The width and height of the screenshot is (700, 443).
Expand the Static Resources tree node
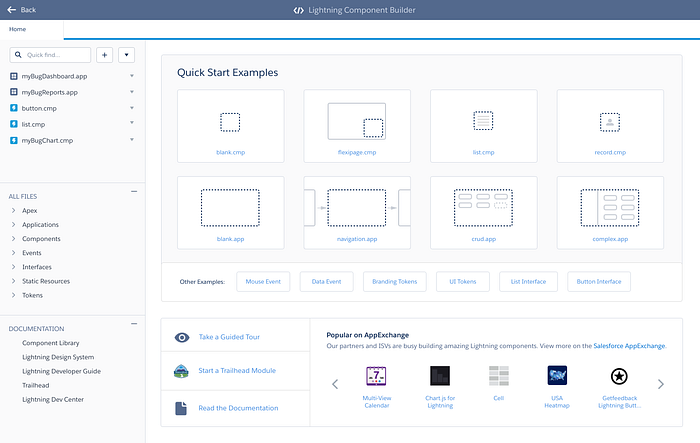(x=13, y=281)
